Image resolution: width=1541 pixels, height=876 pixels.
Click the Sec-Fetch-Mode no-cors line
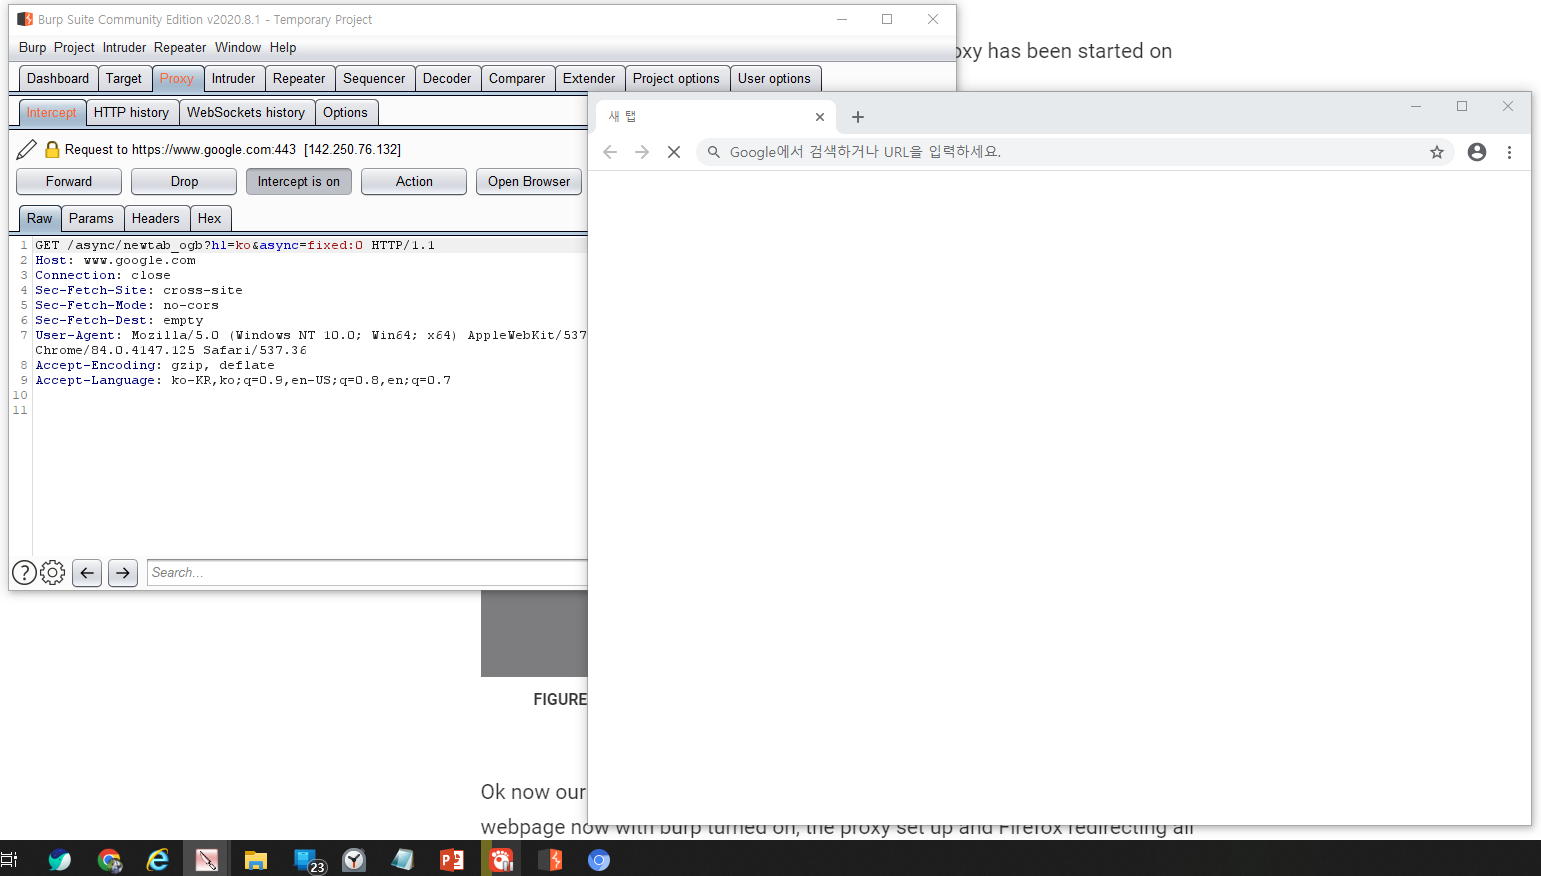coord(127,305)
